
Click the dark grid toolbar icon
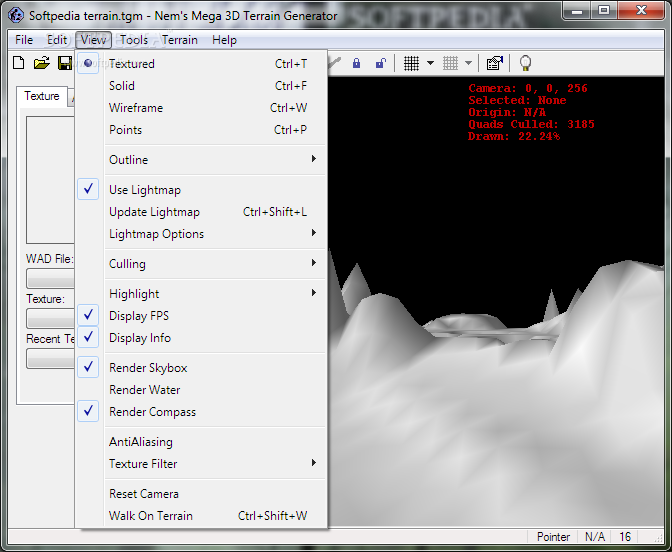click(x=411, y=63)
